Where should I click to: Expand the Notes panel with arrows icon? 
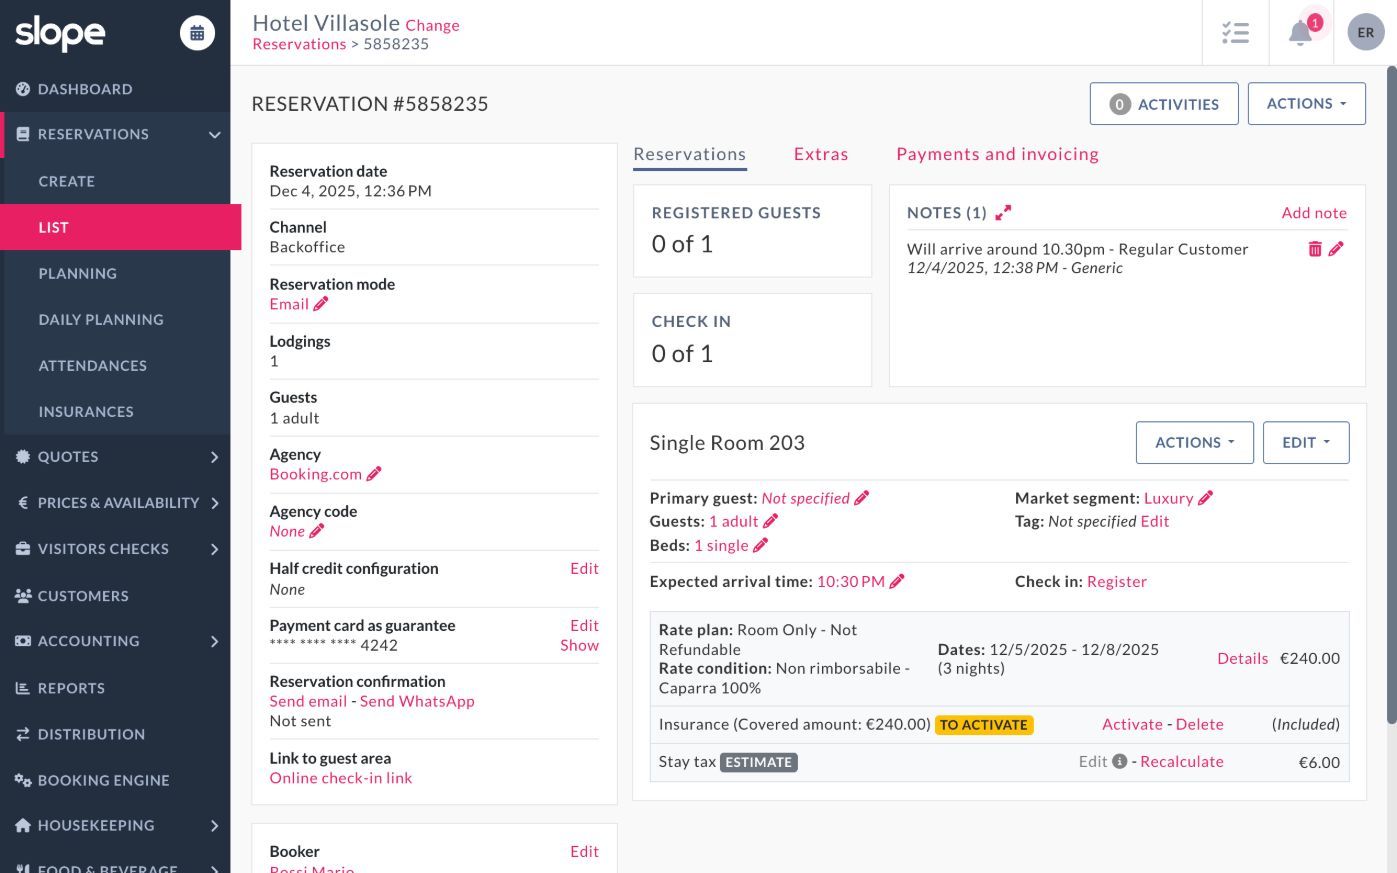[x=1003, y=212]
